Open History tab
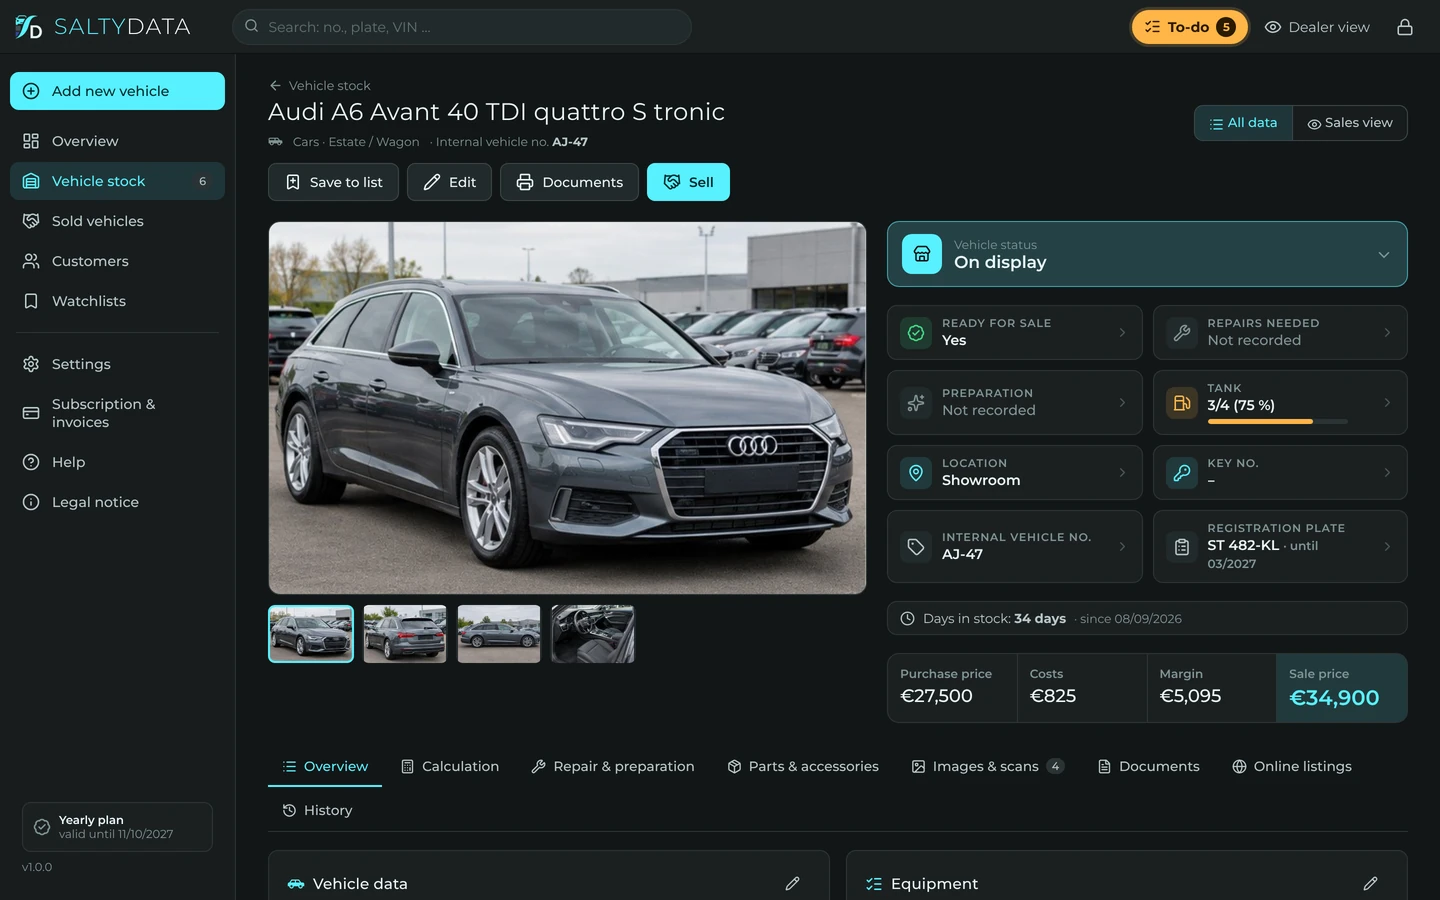The width and height of the screenshot is (1440, 900). point(318,810)
